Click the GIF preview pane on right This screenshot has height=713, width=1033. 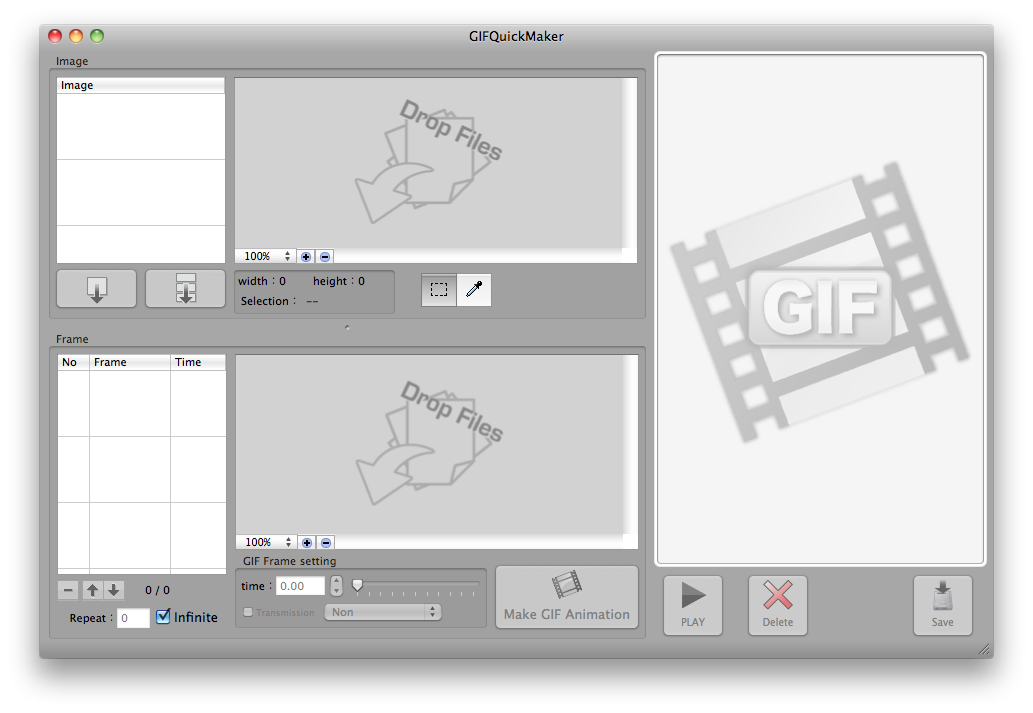(820, 309)
